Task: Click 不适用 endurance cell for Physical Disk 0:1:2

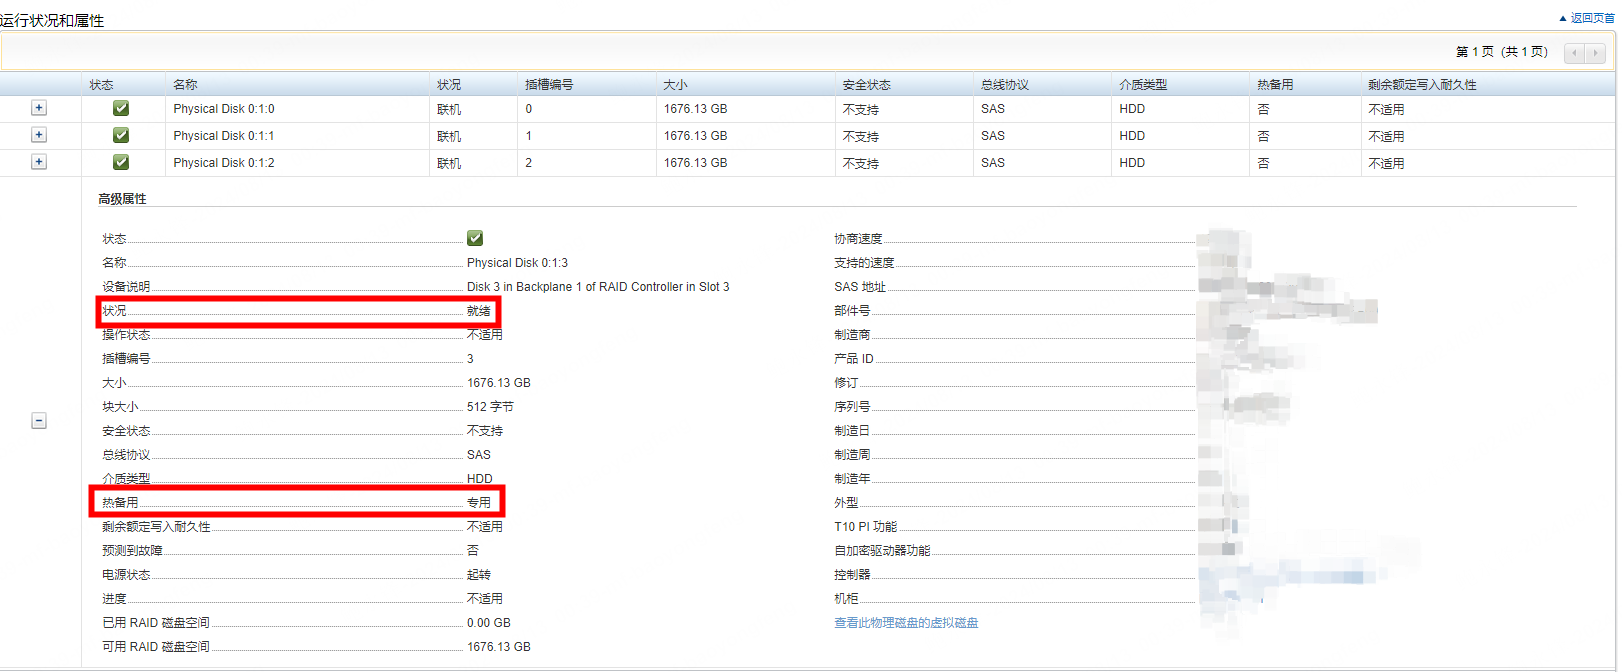Action: click(x=1386, y=163)
